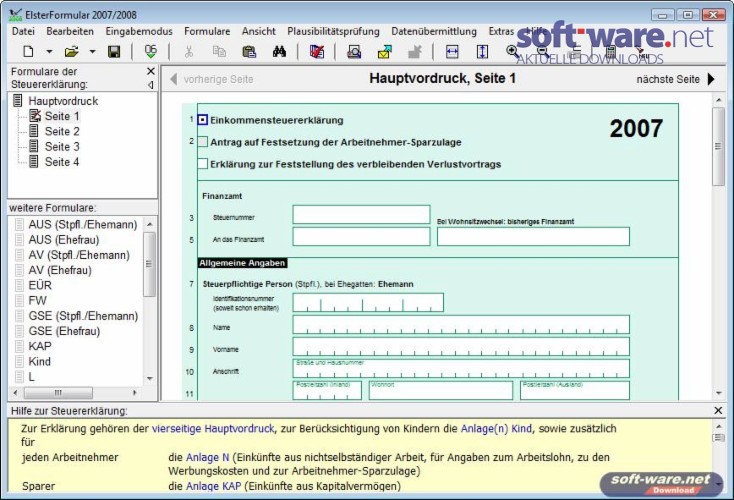Open the Bearbeiten menu
The image size is (734, 500).
[70, 31]
